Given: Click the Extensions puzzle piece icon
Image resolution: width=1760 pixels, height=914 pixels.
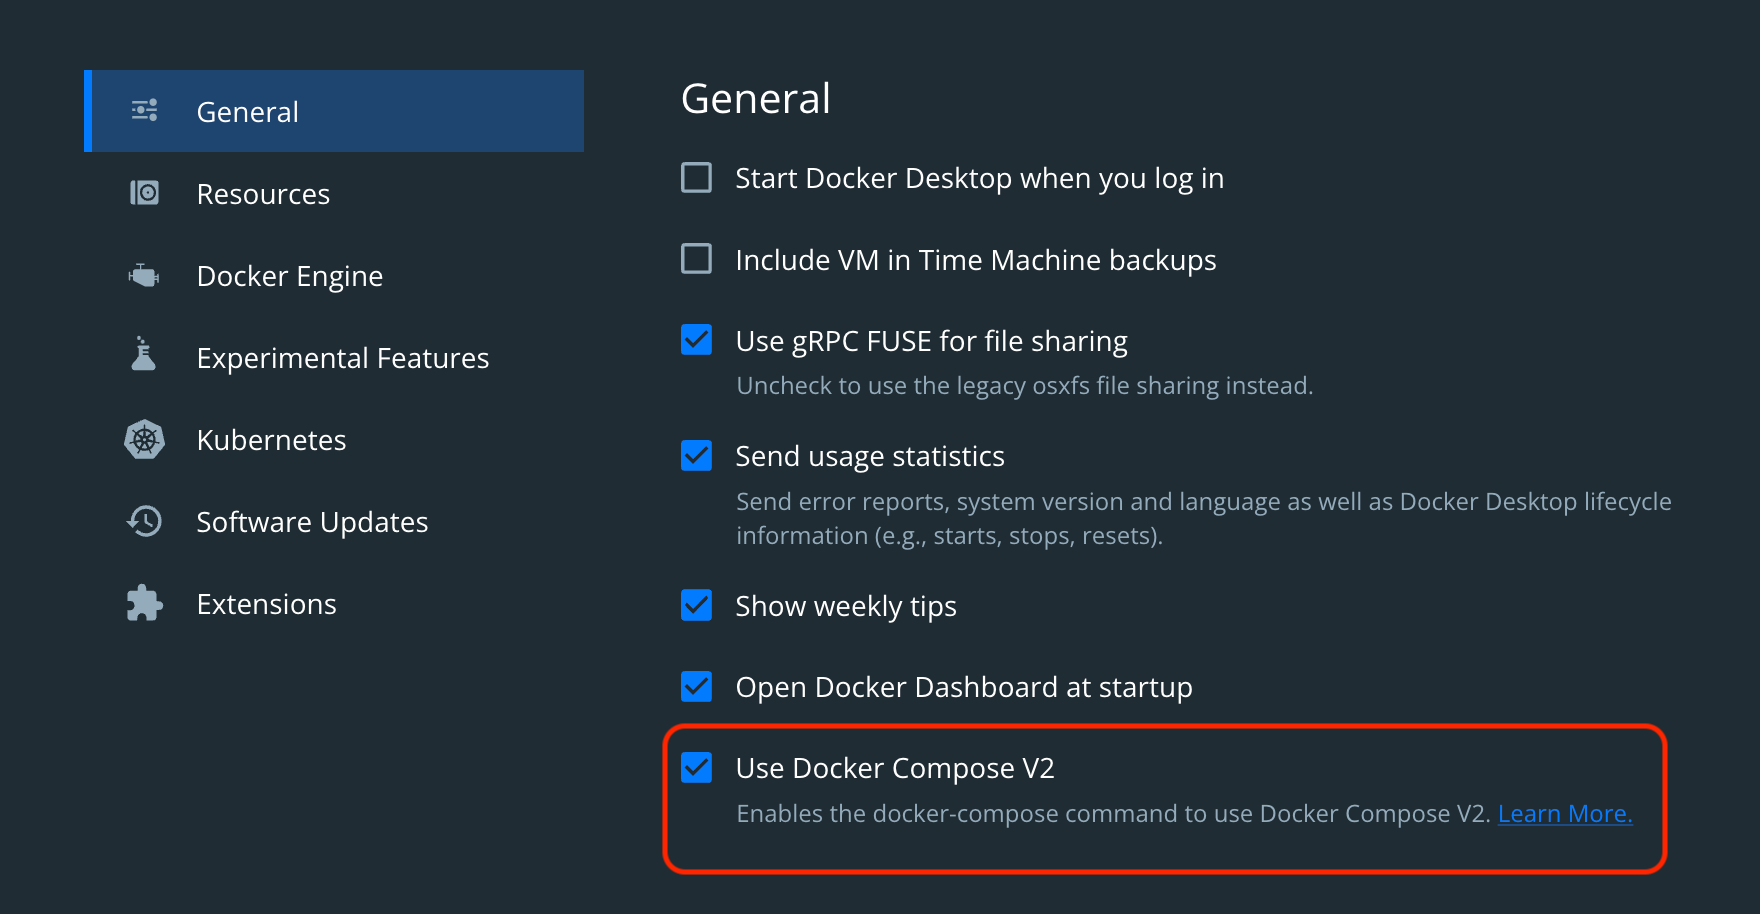Looking at the screenshot, I should [145, 603].
